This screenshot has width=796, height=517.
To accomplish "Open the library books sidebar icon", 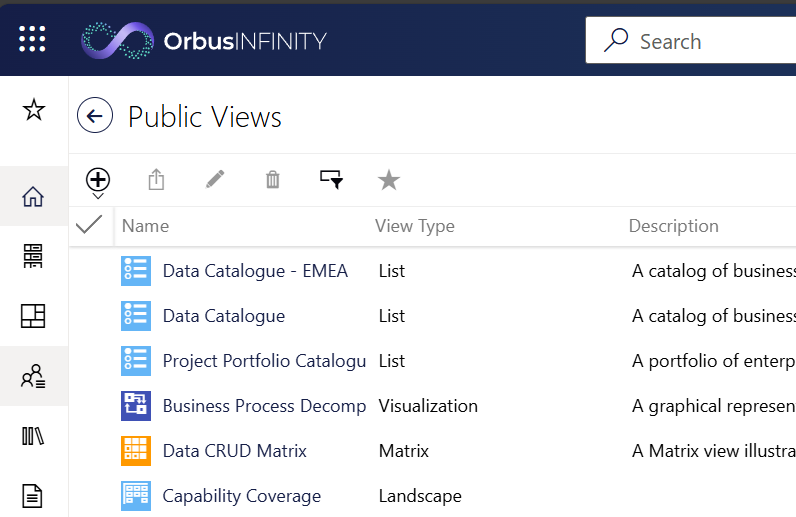I will click(33, 436).
